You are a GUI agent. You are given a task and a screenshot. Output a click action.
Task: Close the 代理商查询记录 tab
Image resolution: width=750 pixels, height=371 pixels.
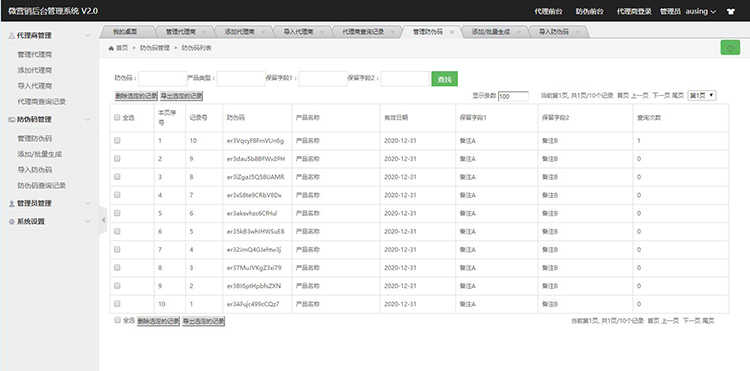click(x=392, y=32)
